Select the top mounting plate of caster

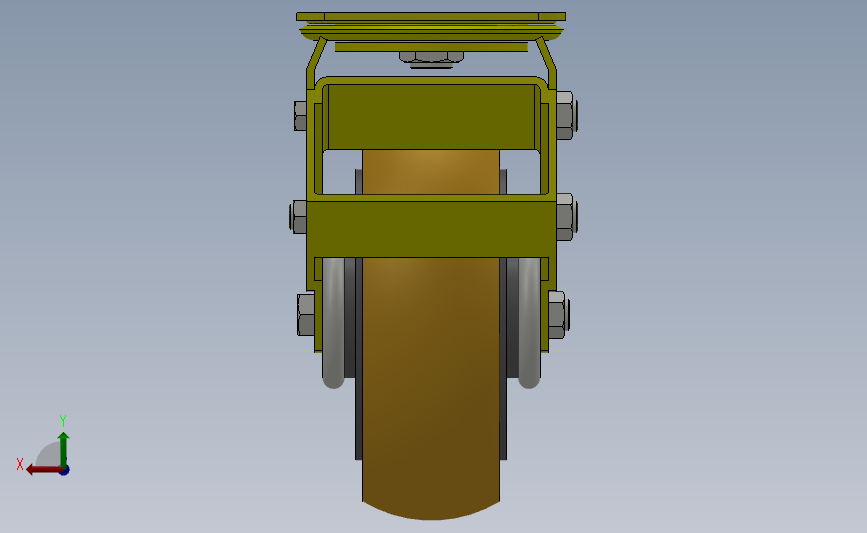(x=431, y=17)
